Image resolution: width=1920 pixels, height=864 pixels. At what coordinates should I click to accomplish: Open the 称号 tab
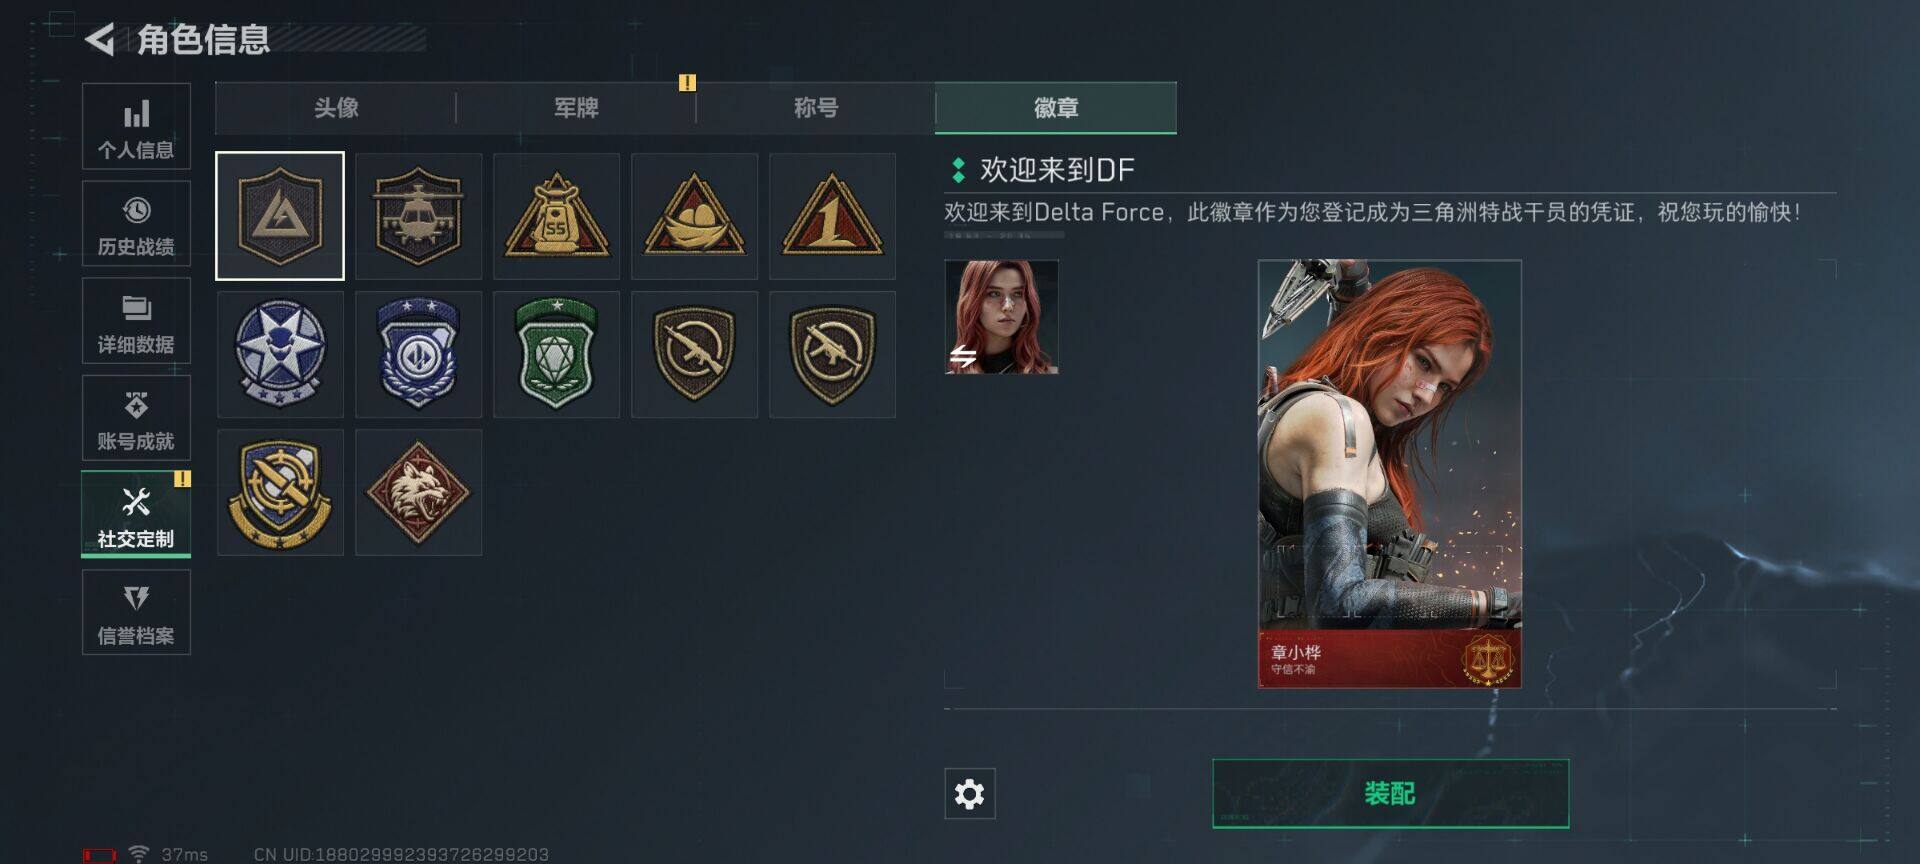coord(816,108)
